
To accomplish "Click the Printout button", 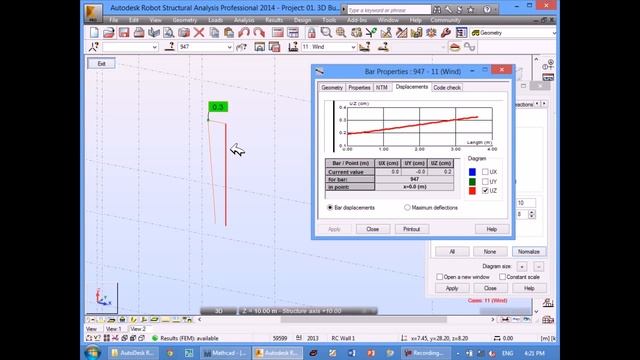I will (x=411, y=229).
